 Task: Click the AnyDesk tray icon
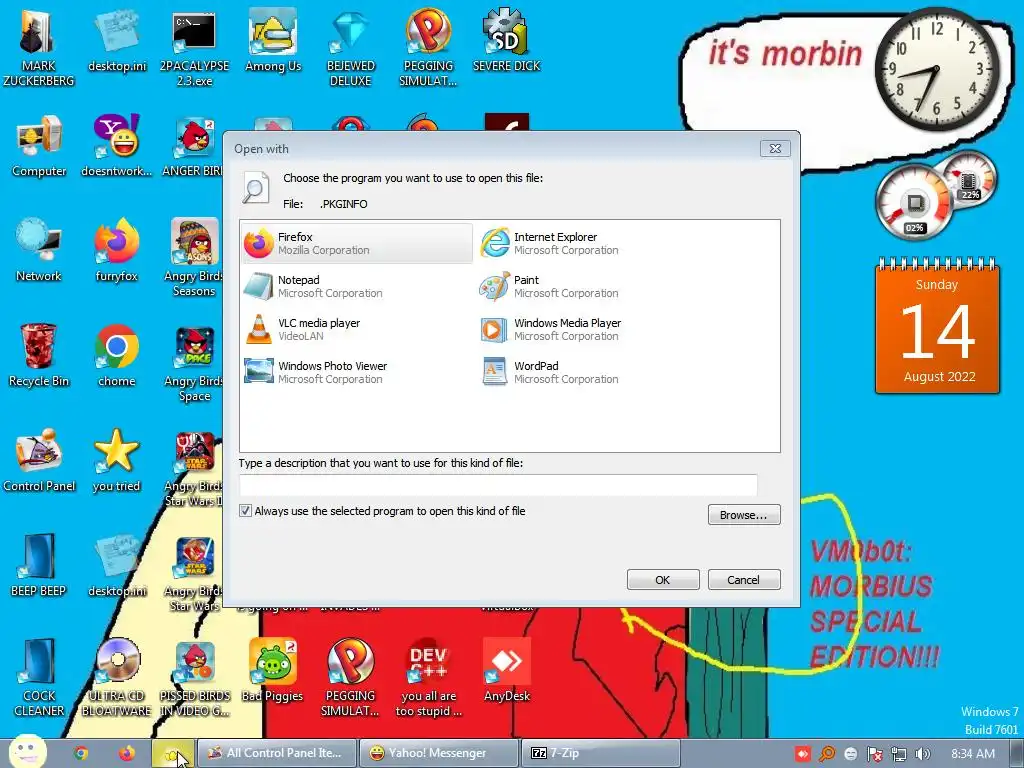[x=803, y=754]
